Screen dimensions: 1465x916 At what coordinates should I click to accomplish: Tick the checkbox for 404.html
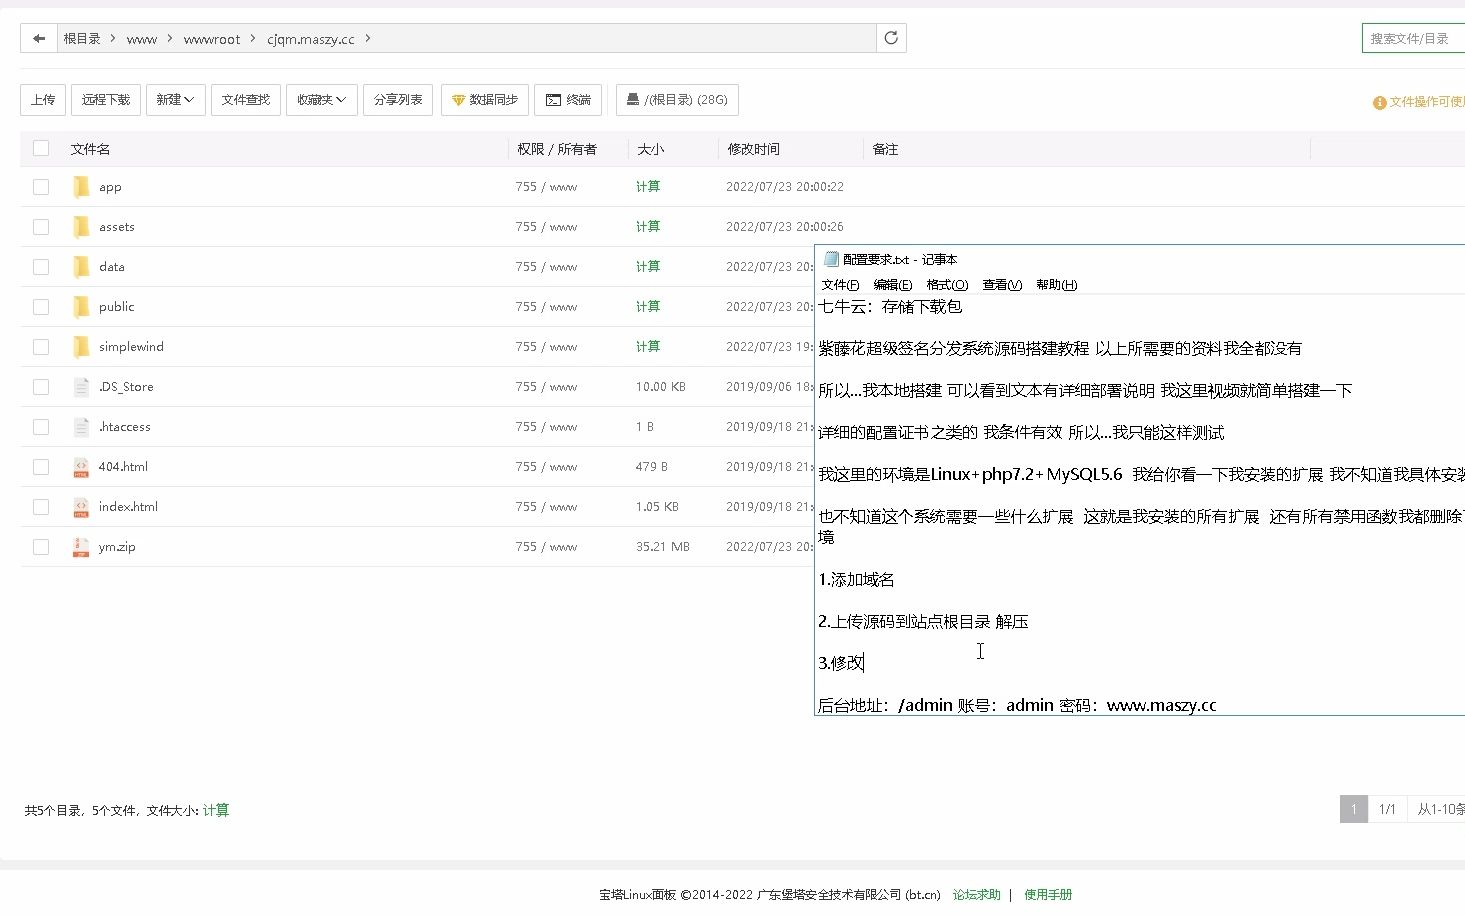41,467
